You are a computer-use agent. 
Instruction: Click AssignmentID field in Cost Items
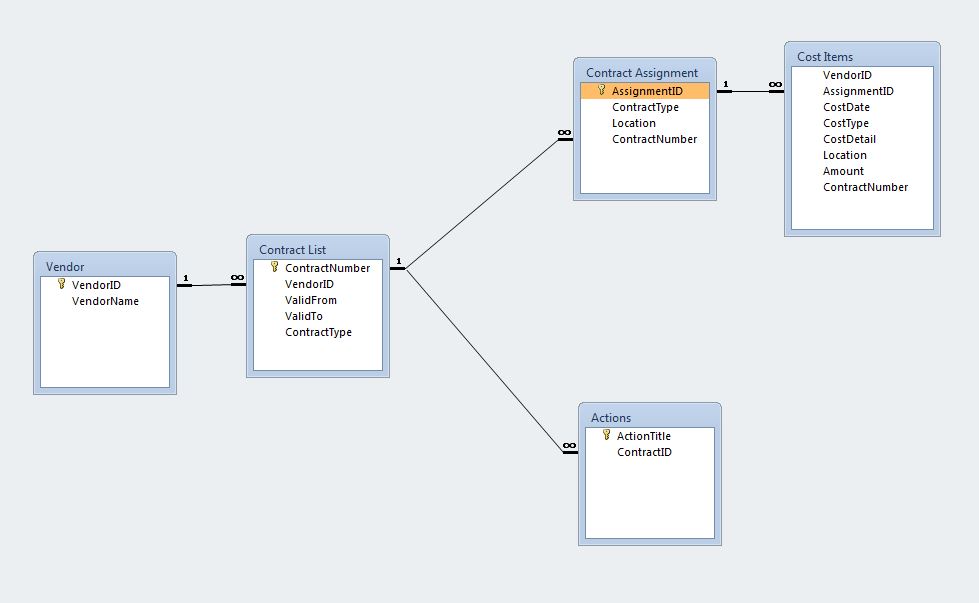pyautogui.click(x=858, y=91)
